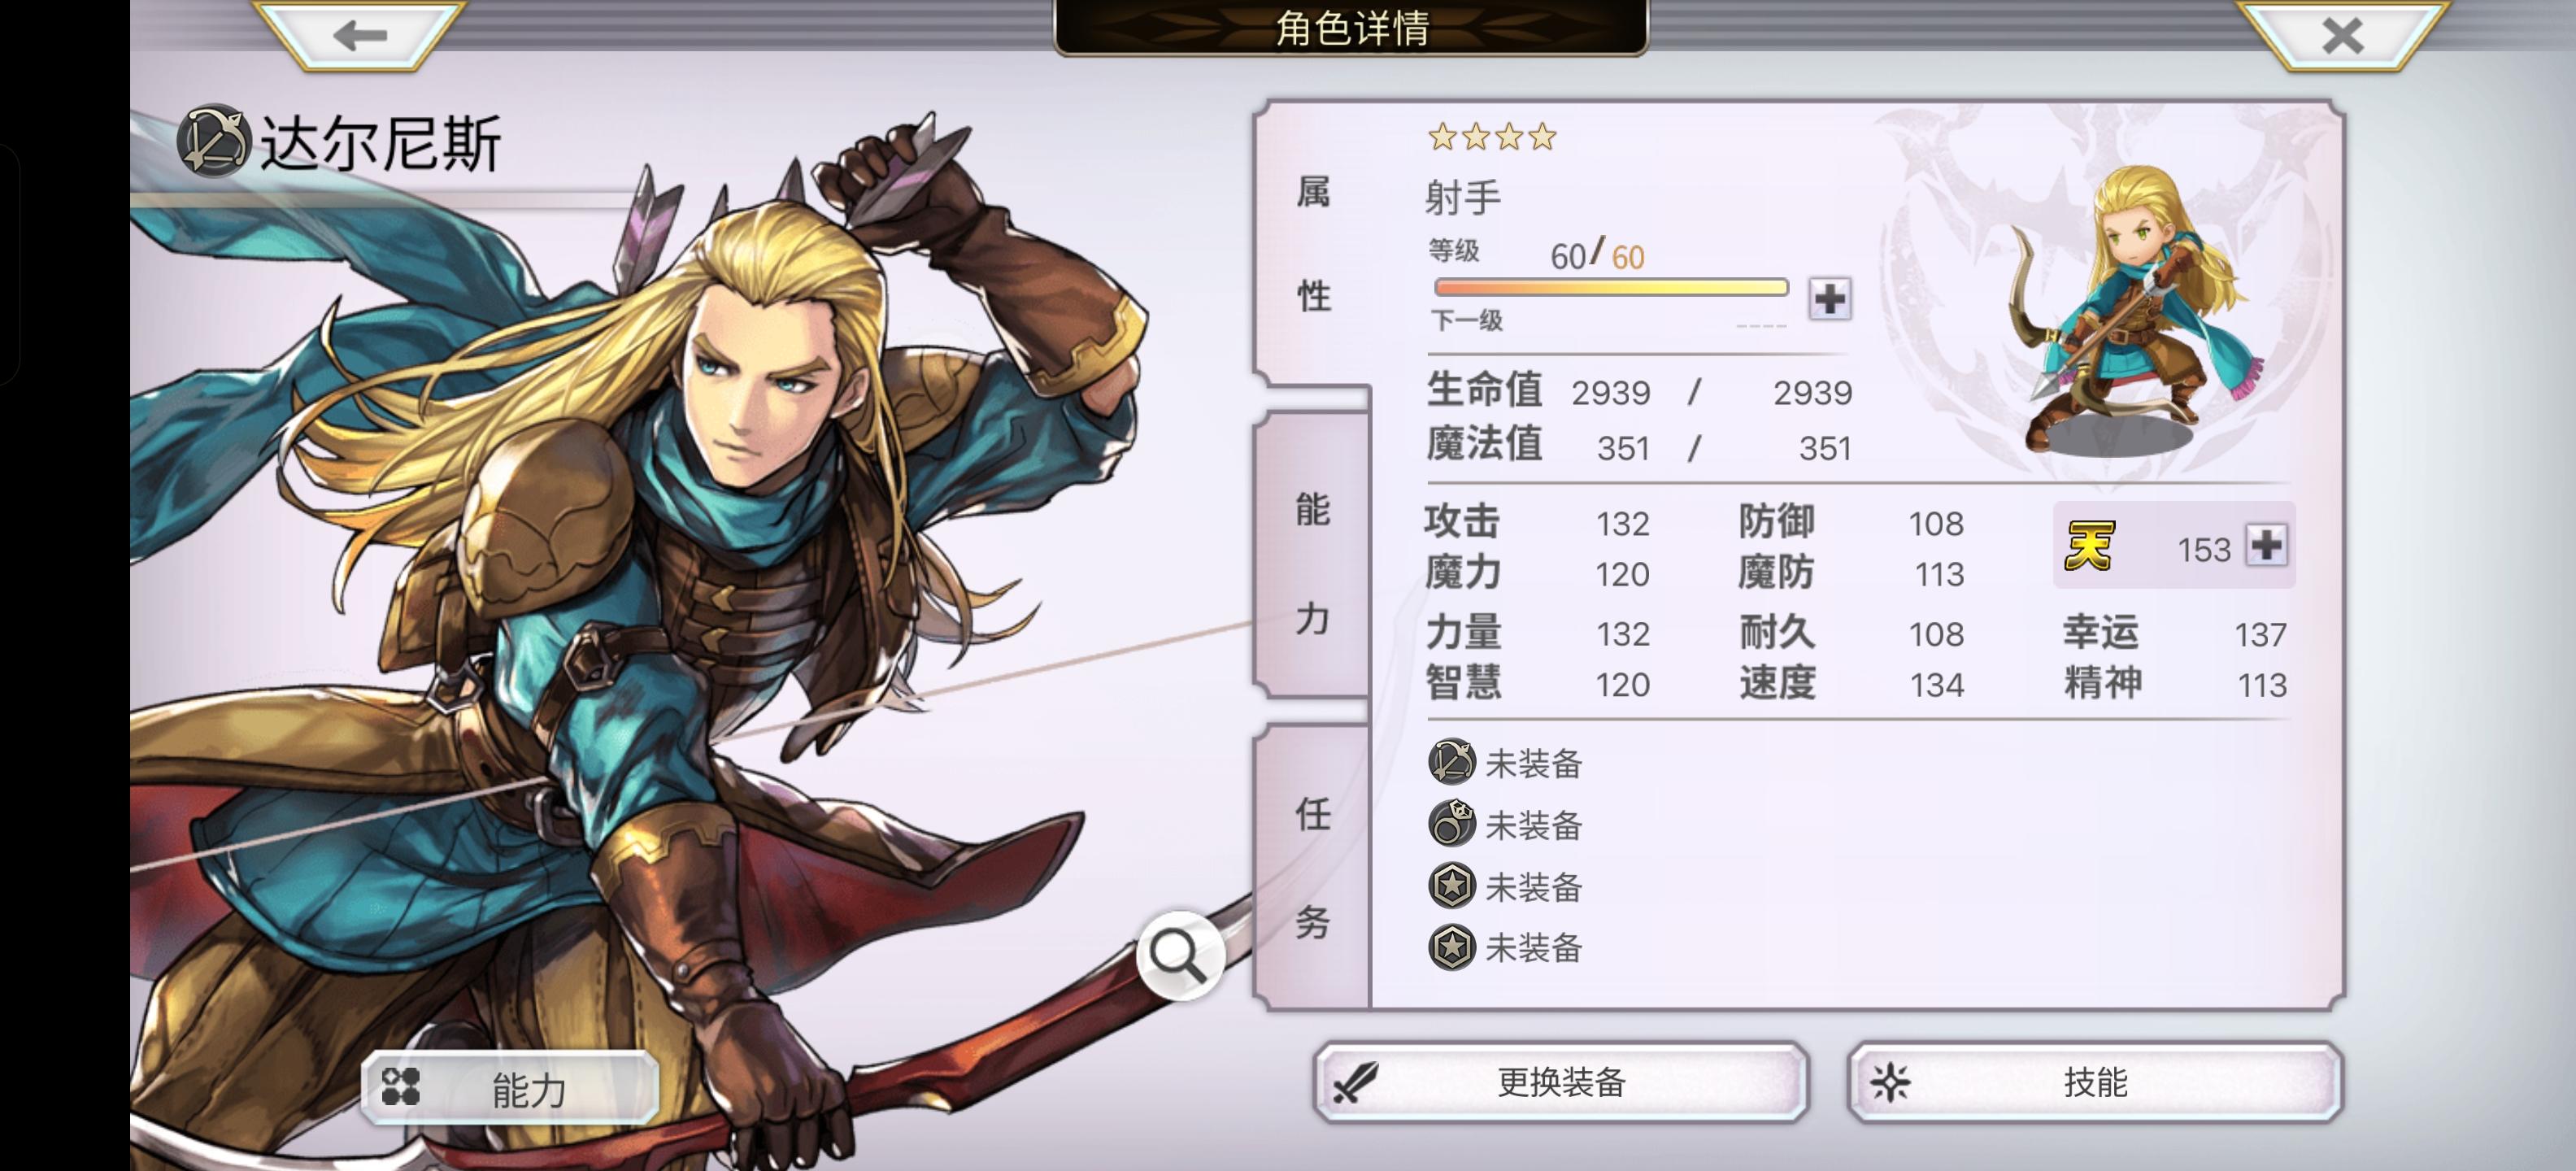Tap the yellow 天 element icon

[2090, 546]
